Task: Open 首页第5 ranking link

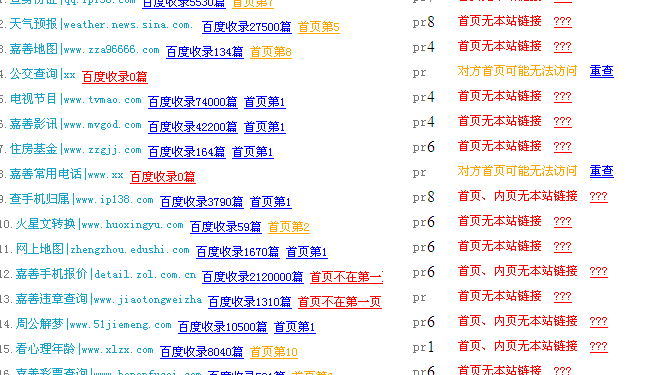Action: pos(319,27)
